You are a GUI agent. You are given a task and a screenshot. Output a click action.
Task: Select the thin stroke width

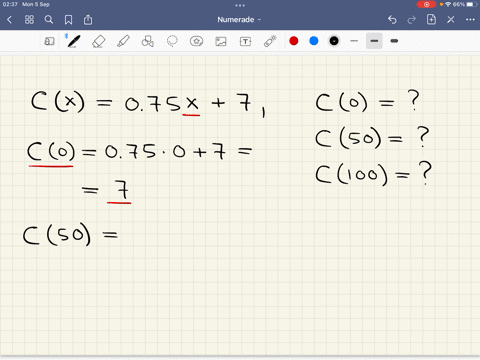click(354, 41)
